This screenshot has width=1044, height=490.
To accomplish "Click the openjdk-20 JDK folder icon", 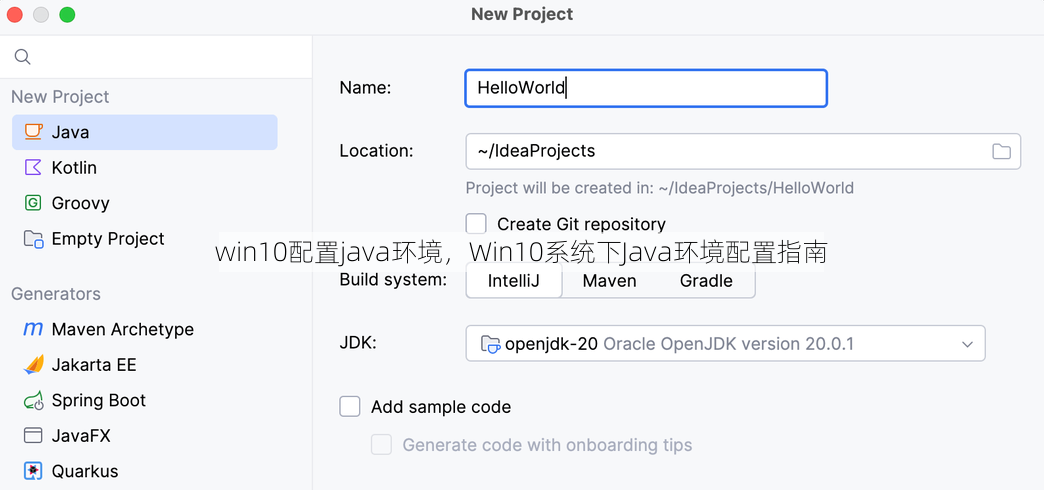I will (490, 344).
